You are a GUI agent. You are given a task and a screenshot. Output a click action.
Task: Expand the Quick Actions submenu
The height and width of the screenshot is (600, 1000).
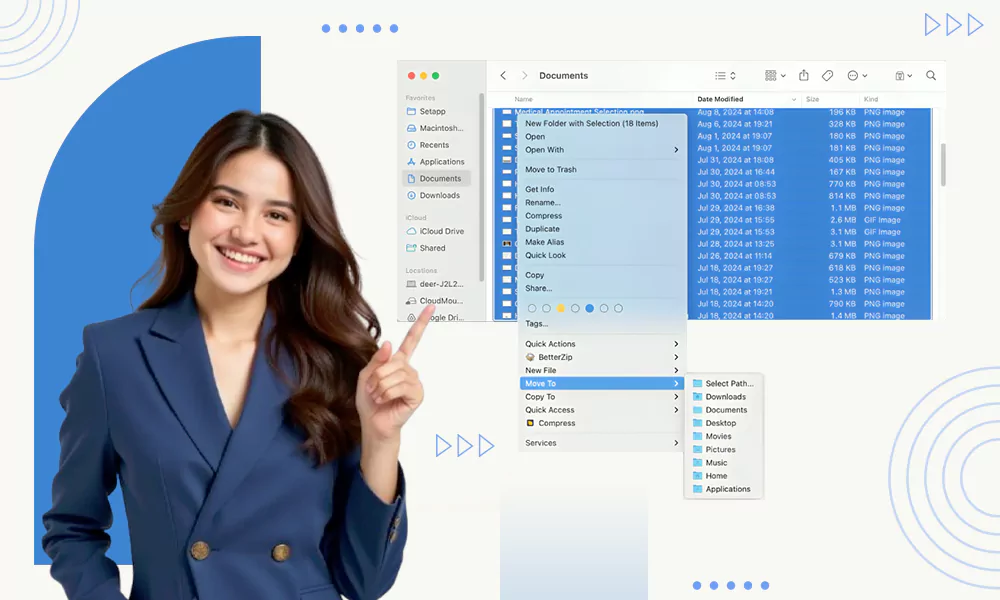pos(601,344)
